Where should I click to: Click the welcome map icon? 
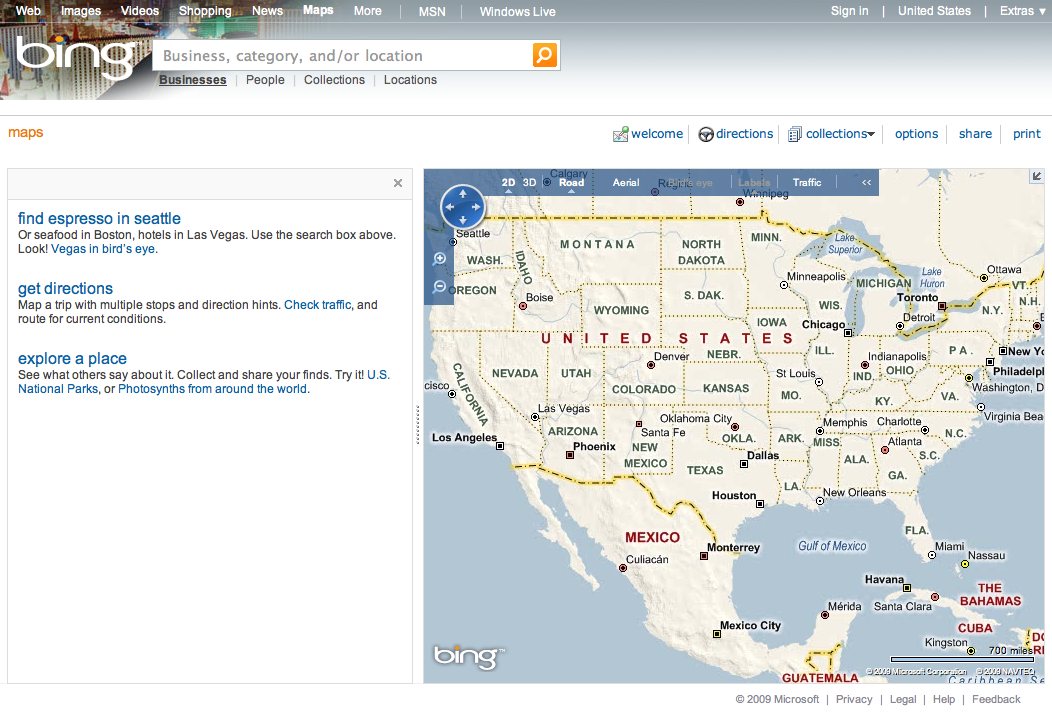click(620, 134)
